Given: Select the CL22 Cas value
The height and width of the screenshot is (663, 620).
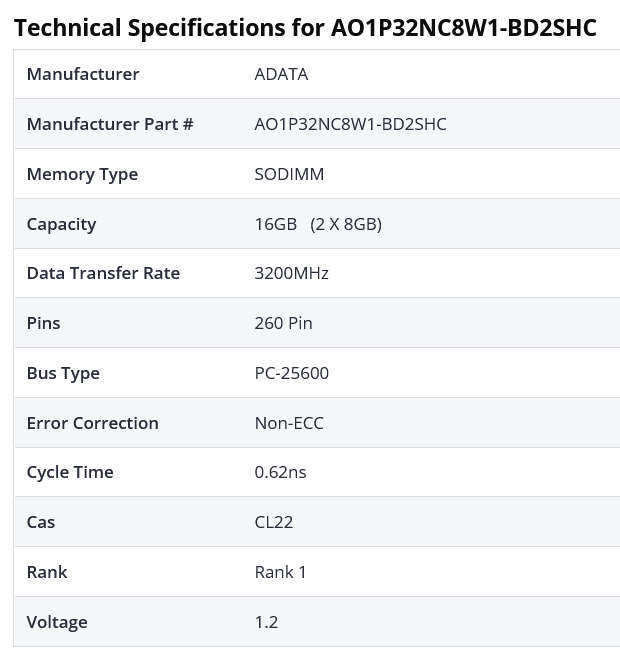Looking at the screenshot, I should tap(274, 523).
